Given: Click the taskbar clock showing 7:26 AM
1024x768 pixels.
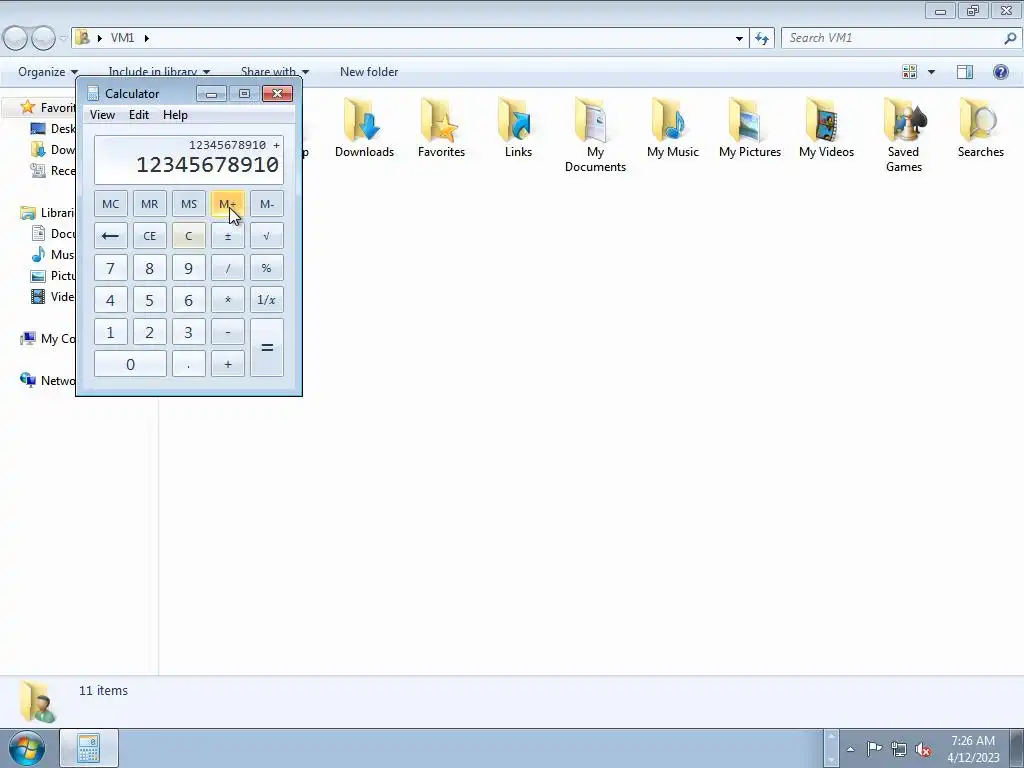Looking at the screenshot, I should pos(972,749).
